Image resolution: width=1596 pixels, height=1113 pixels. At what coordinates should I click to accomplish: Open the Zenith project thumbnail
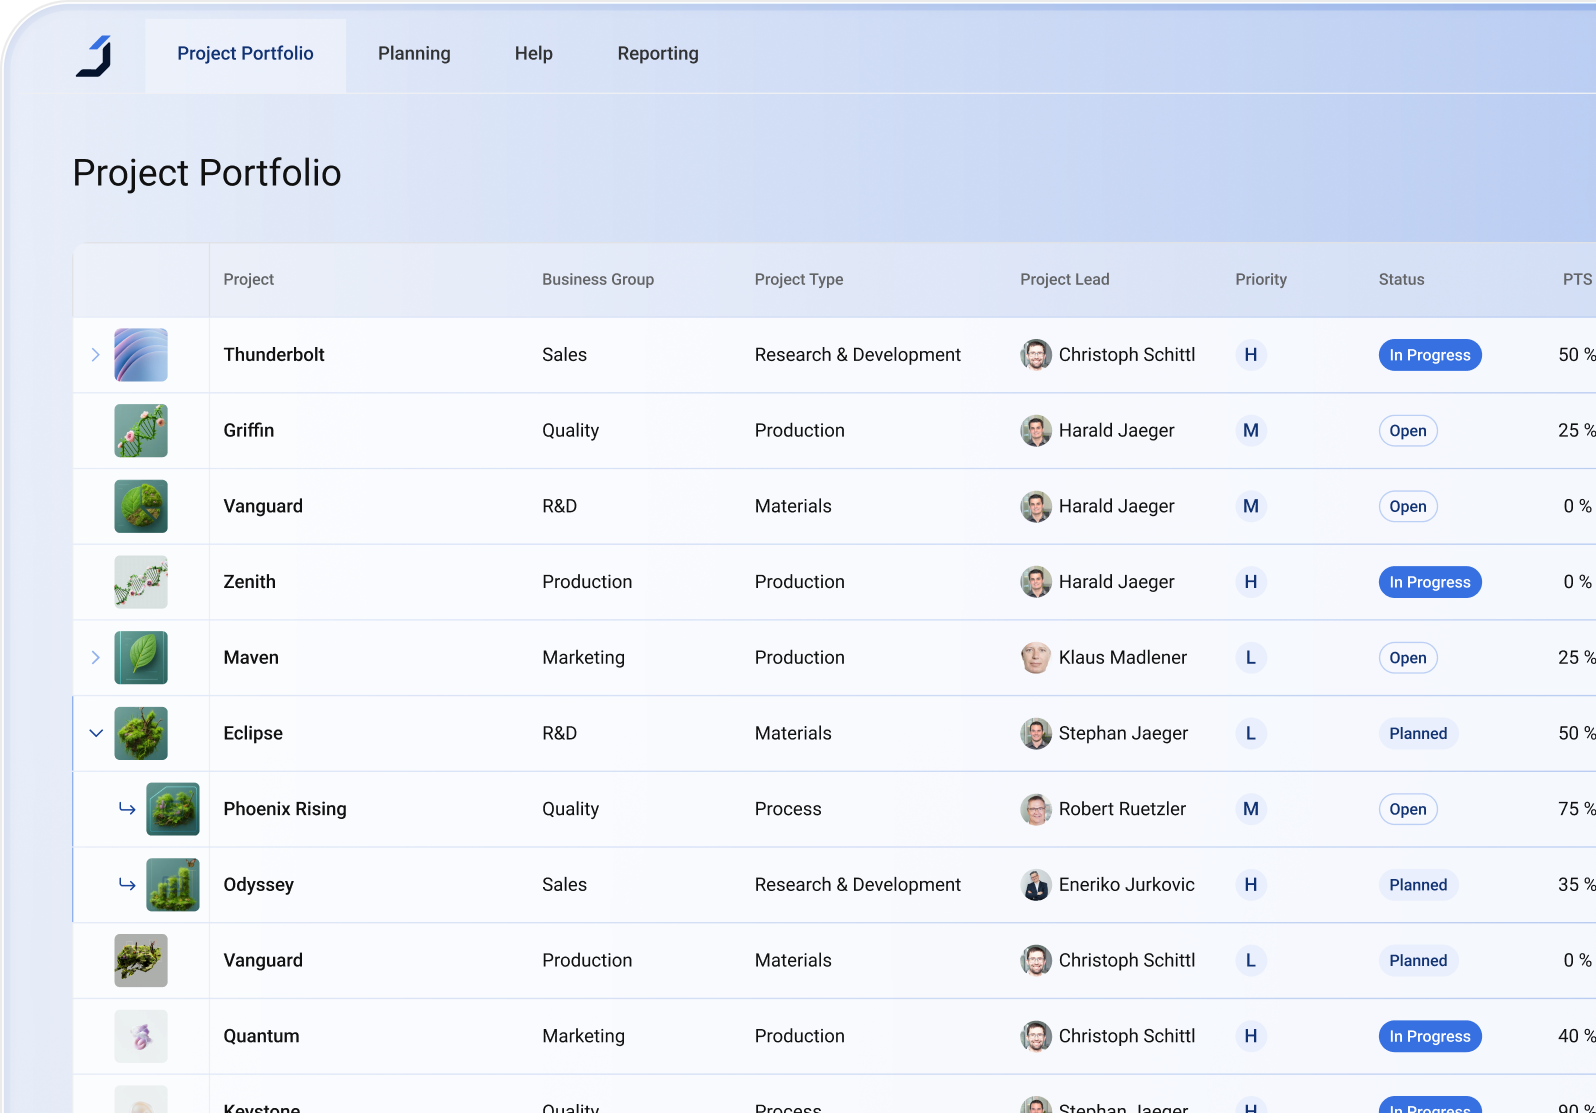141,582
